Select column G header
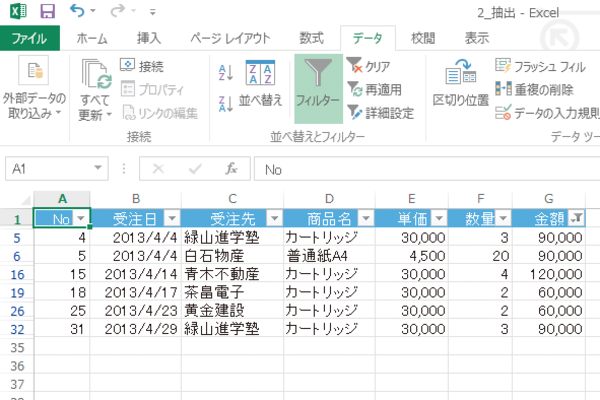Image resolution: width=600 pixels, height=400 pixels. coord(549,199)
